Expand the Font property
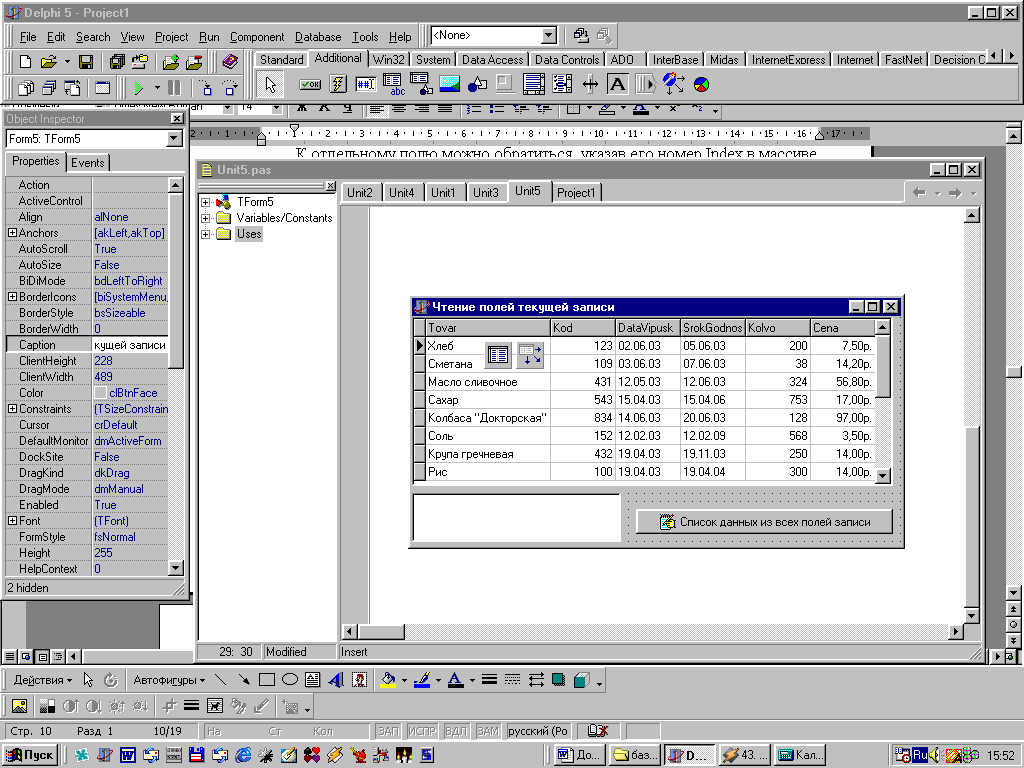This screenshot has width=1024, height=768. click(x=12, y=520)
